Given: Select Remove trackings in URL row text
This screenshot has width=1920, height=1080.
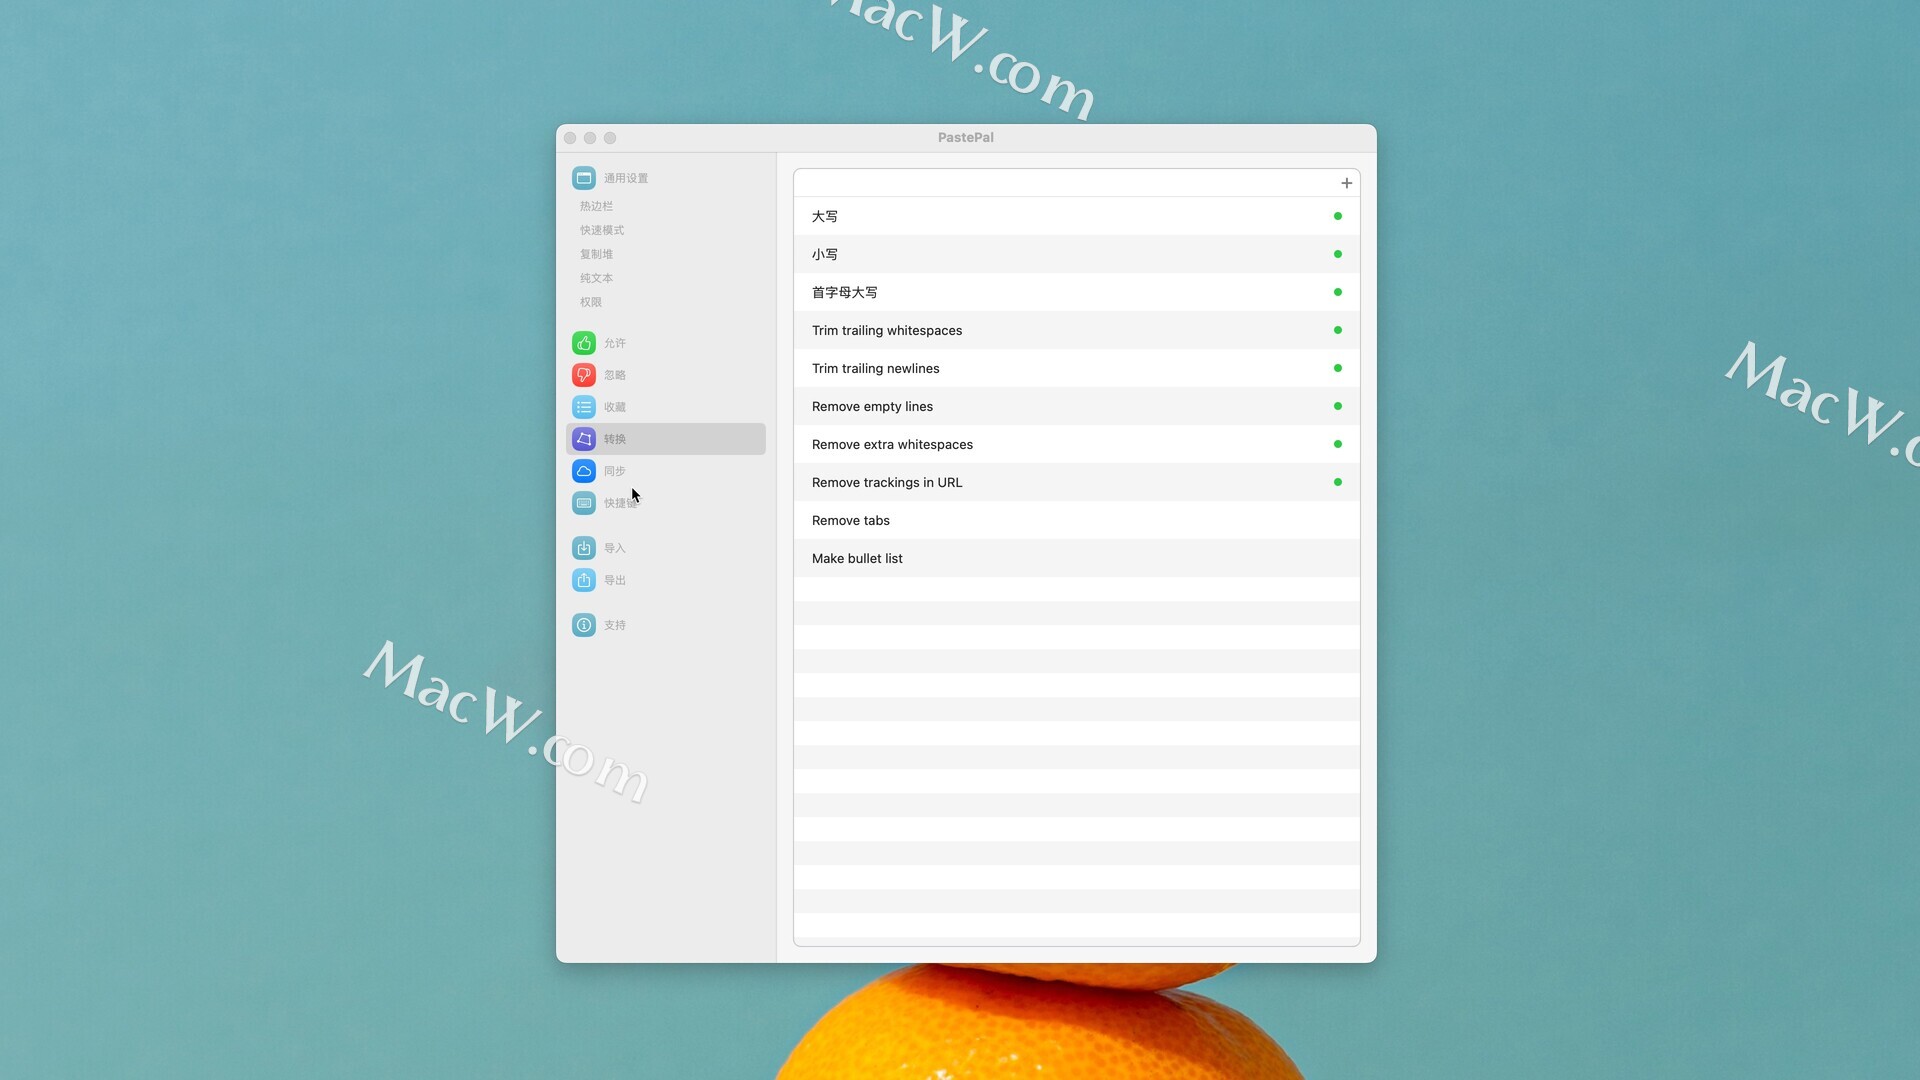Looking at the screenshot, I should point(887,482).
